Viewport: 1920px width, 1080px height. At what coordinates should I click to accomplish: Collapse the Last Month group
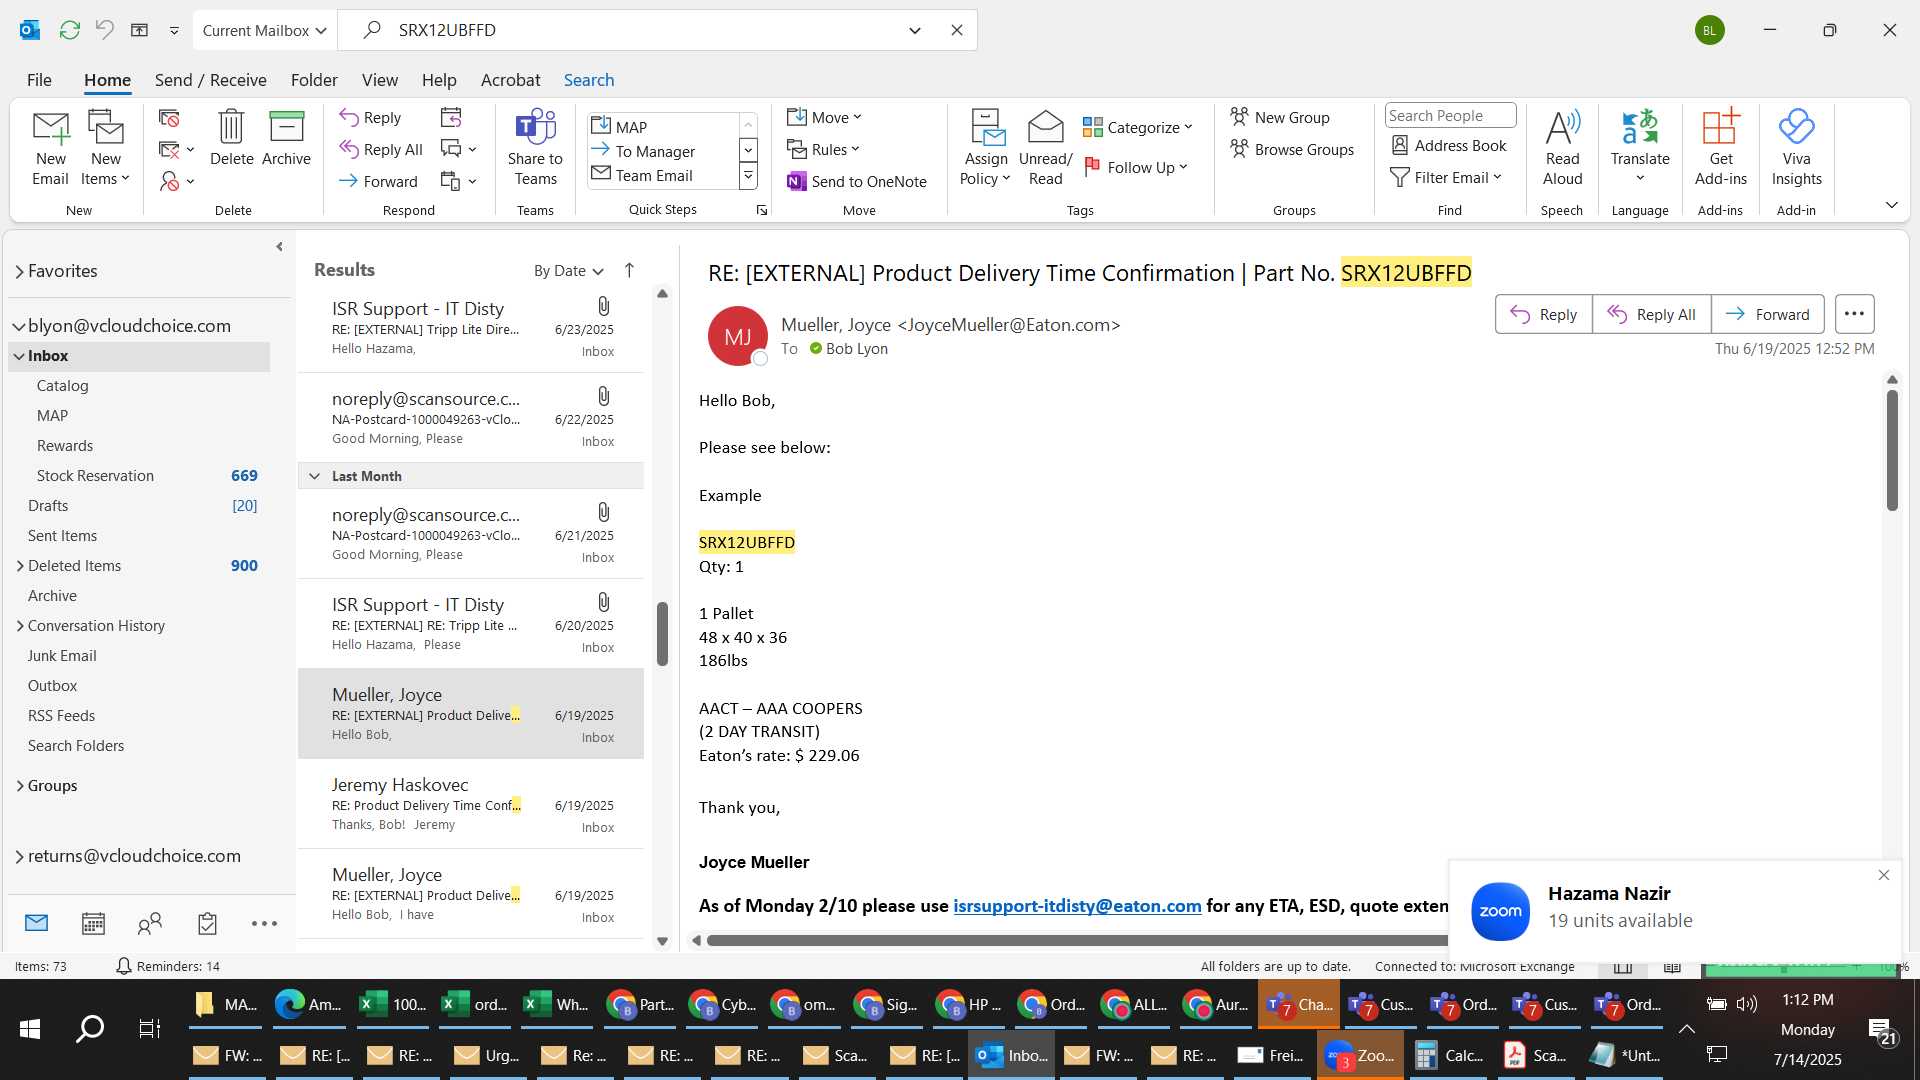click(x=314, y=476)
